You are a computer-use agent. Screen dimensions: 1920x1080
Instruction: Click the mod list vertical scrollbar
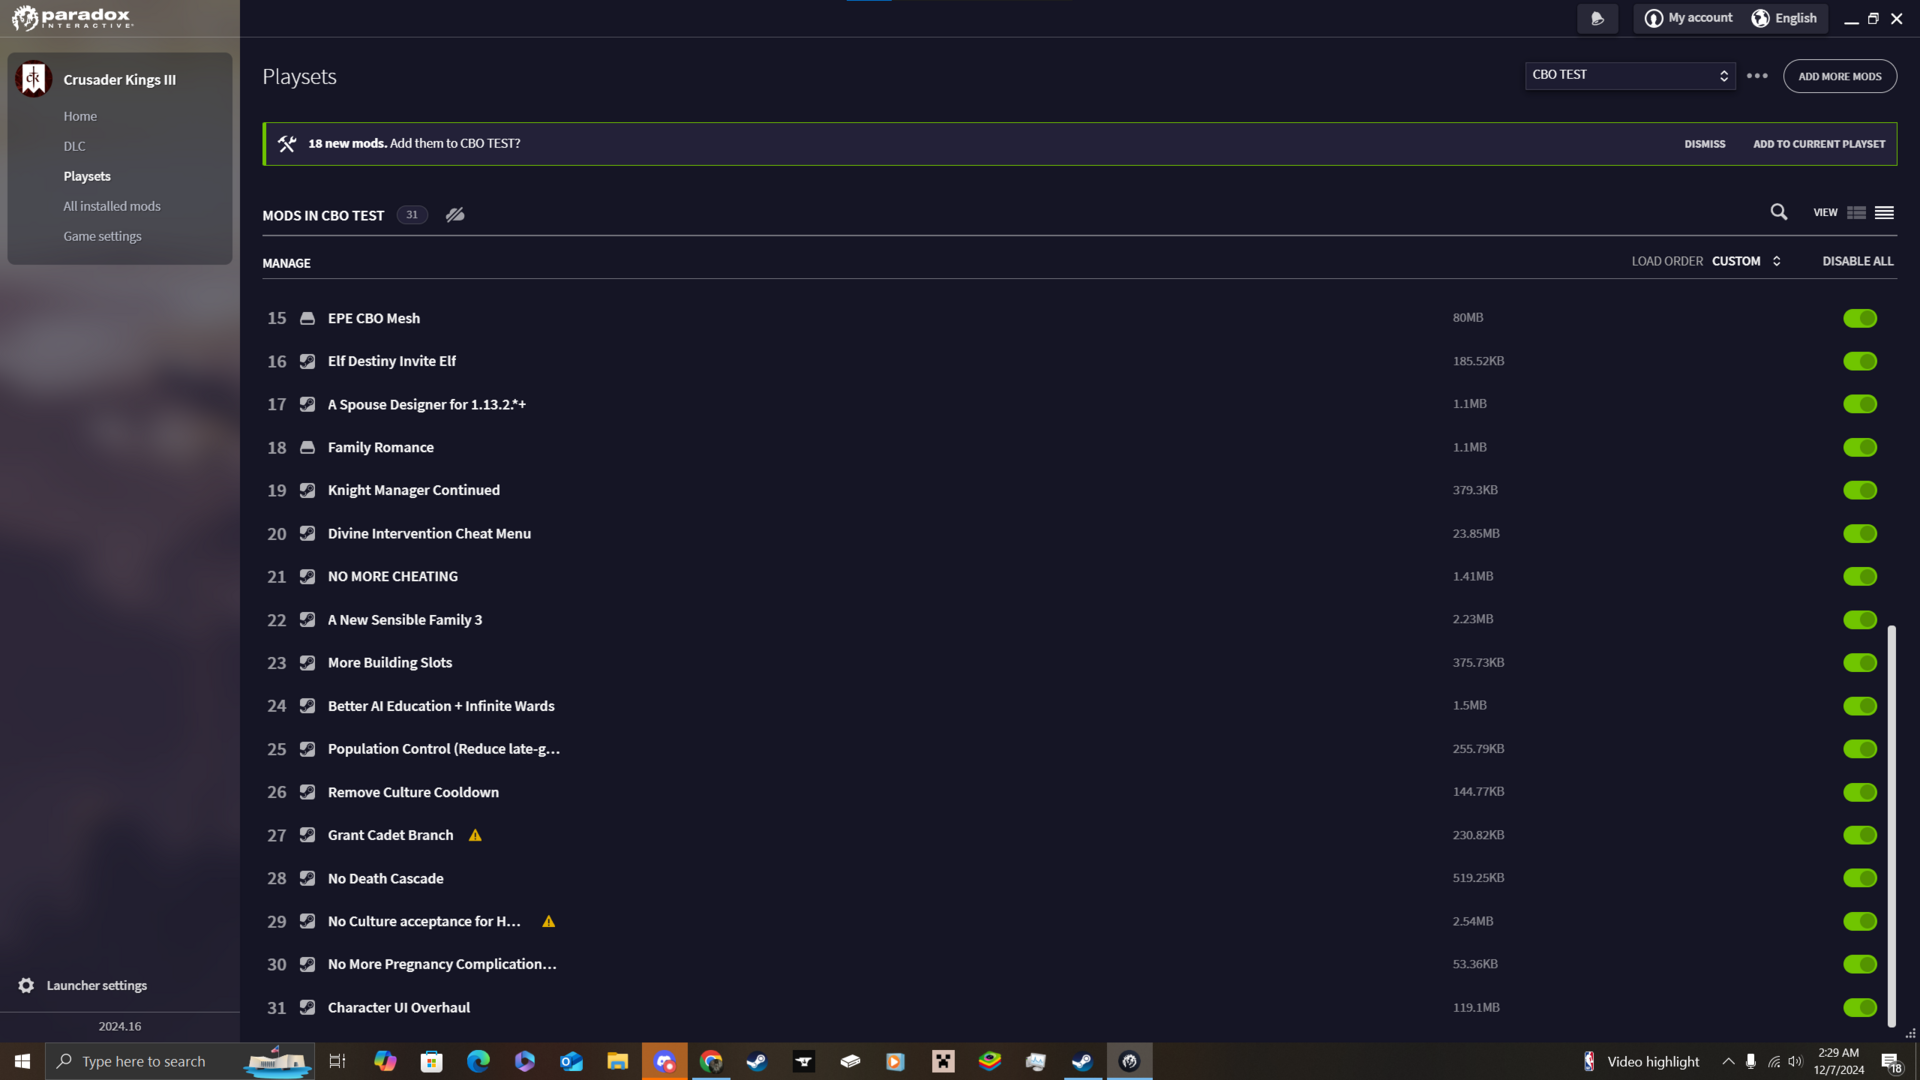point(1891,825)
